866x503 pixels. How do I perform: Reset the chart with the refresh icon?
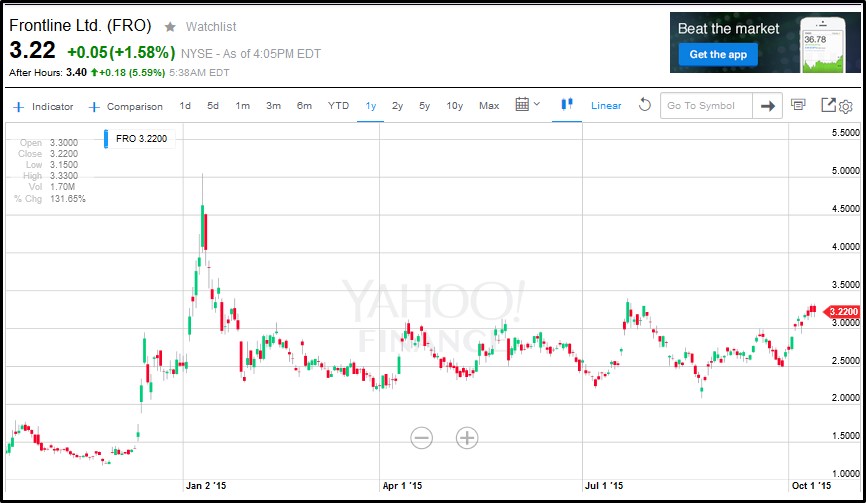click(x=645, y=104)
